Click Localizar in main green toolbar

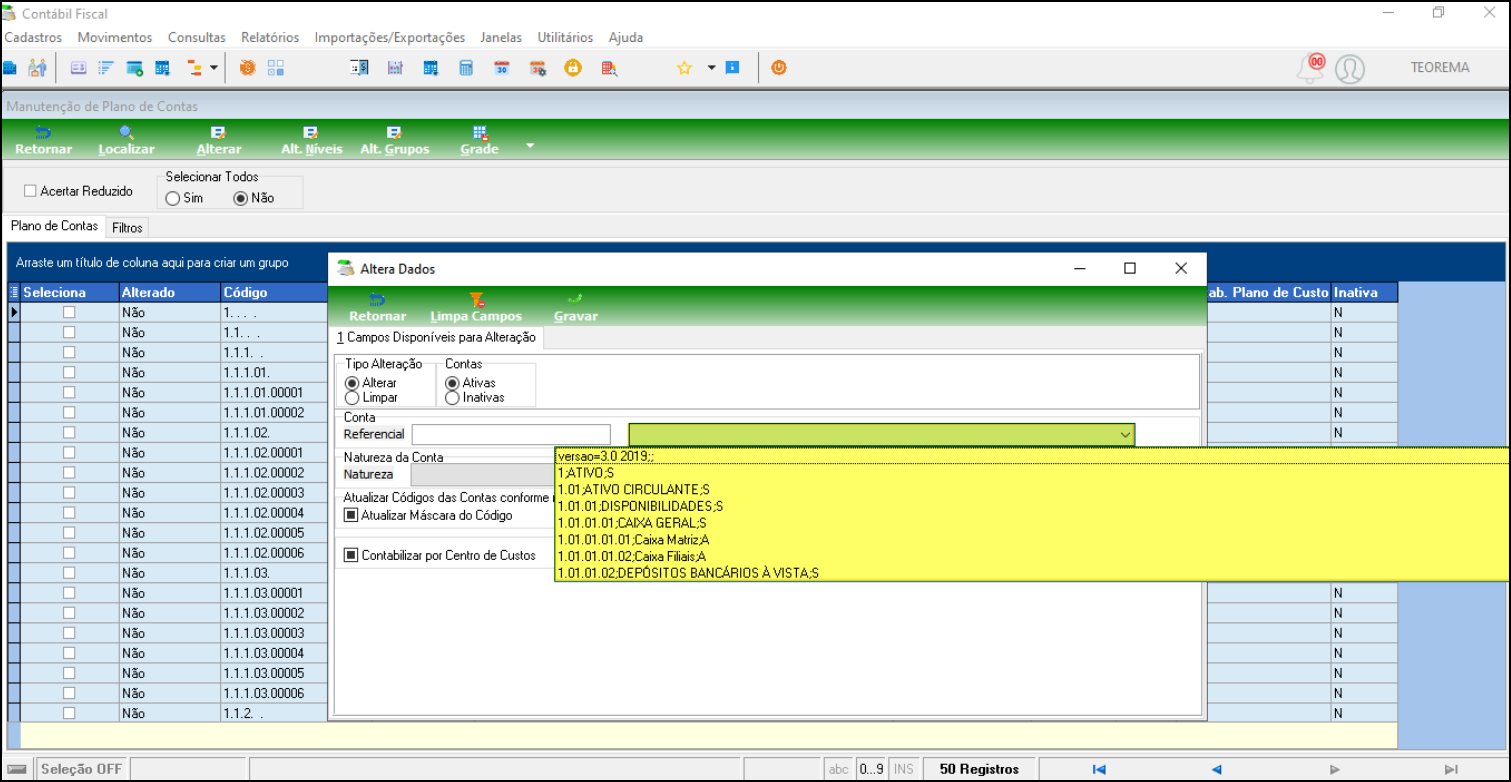127,140
